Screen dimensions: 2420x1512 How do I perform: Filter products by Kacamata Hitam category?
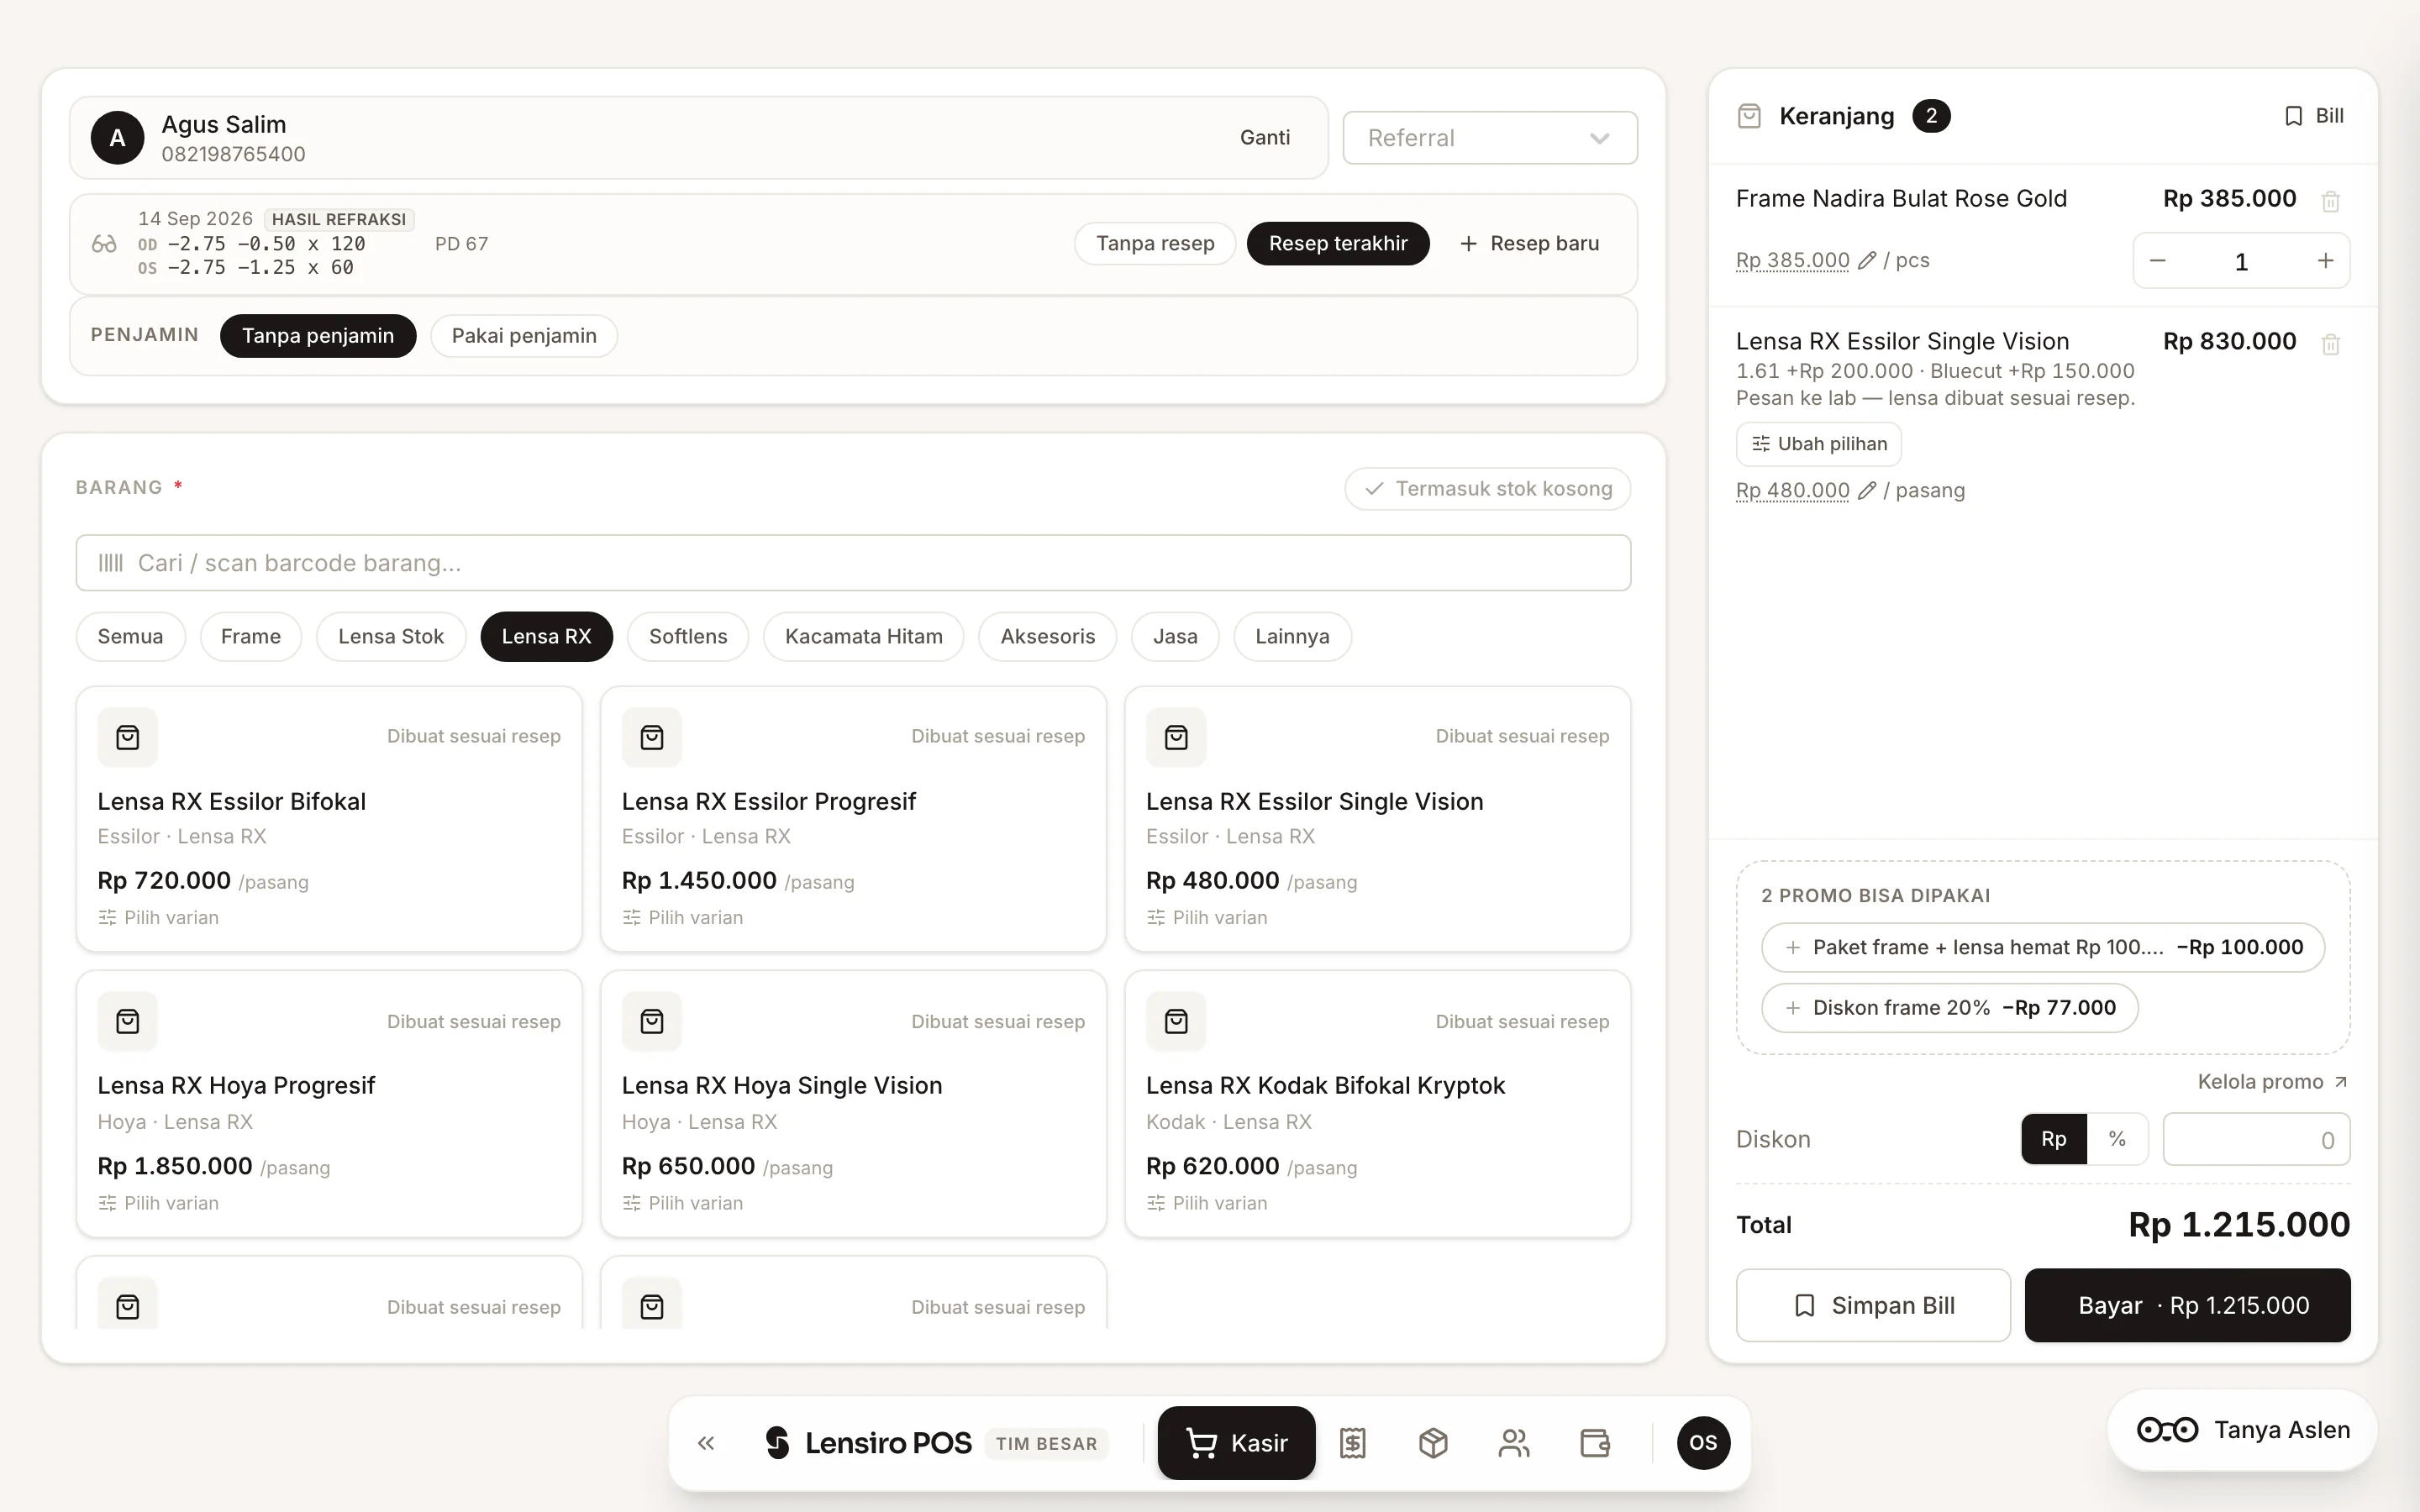864,637
